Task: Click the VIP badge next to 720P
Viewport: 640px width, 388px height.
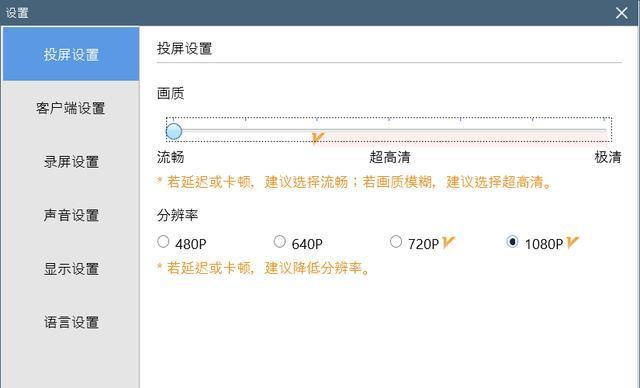Action: tap(448, 243)
